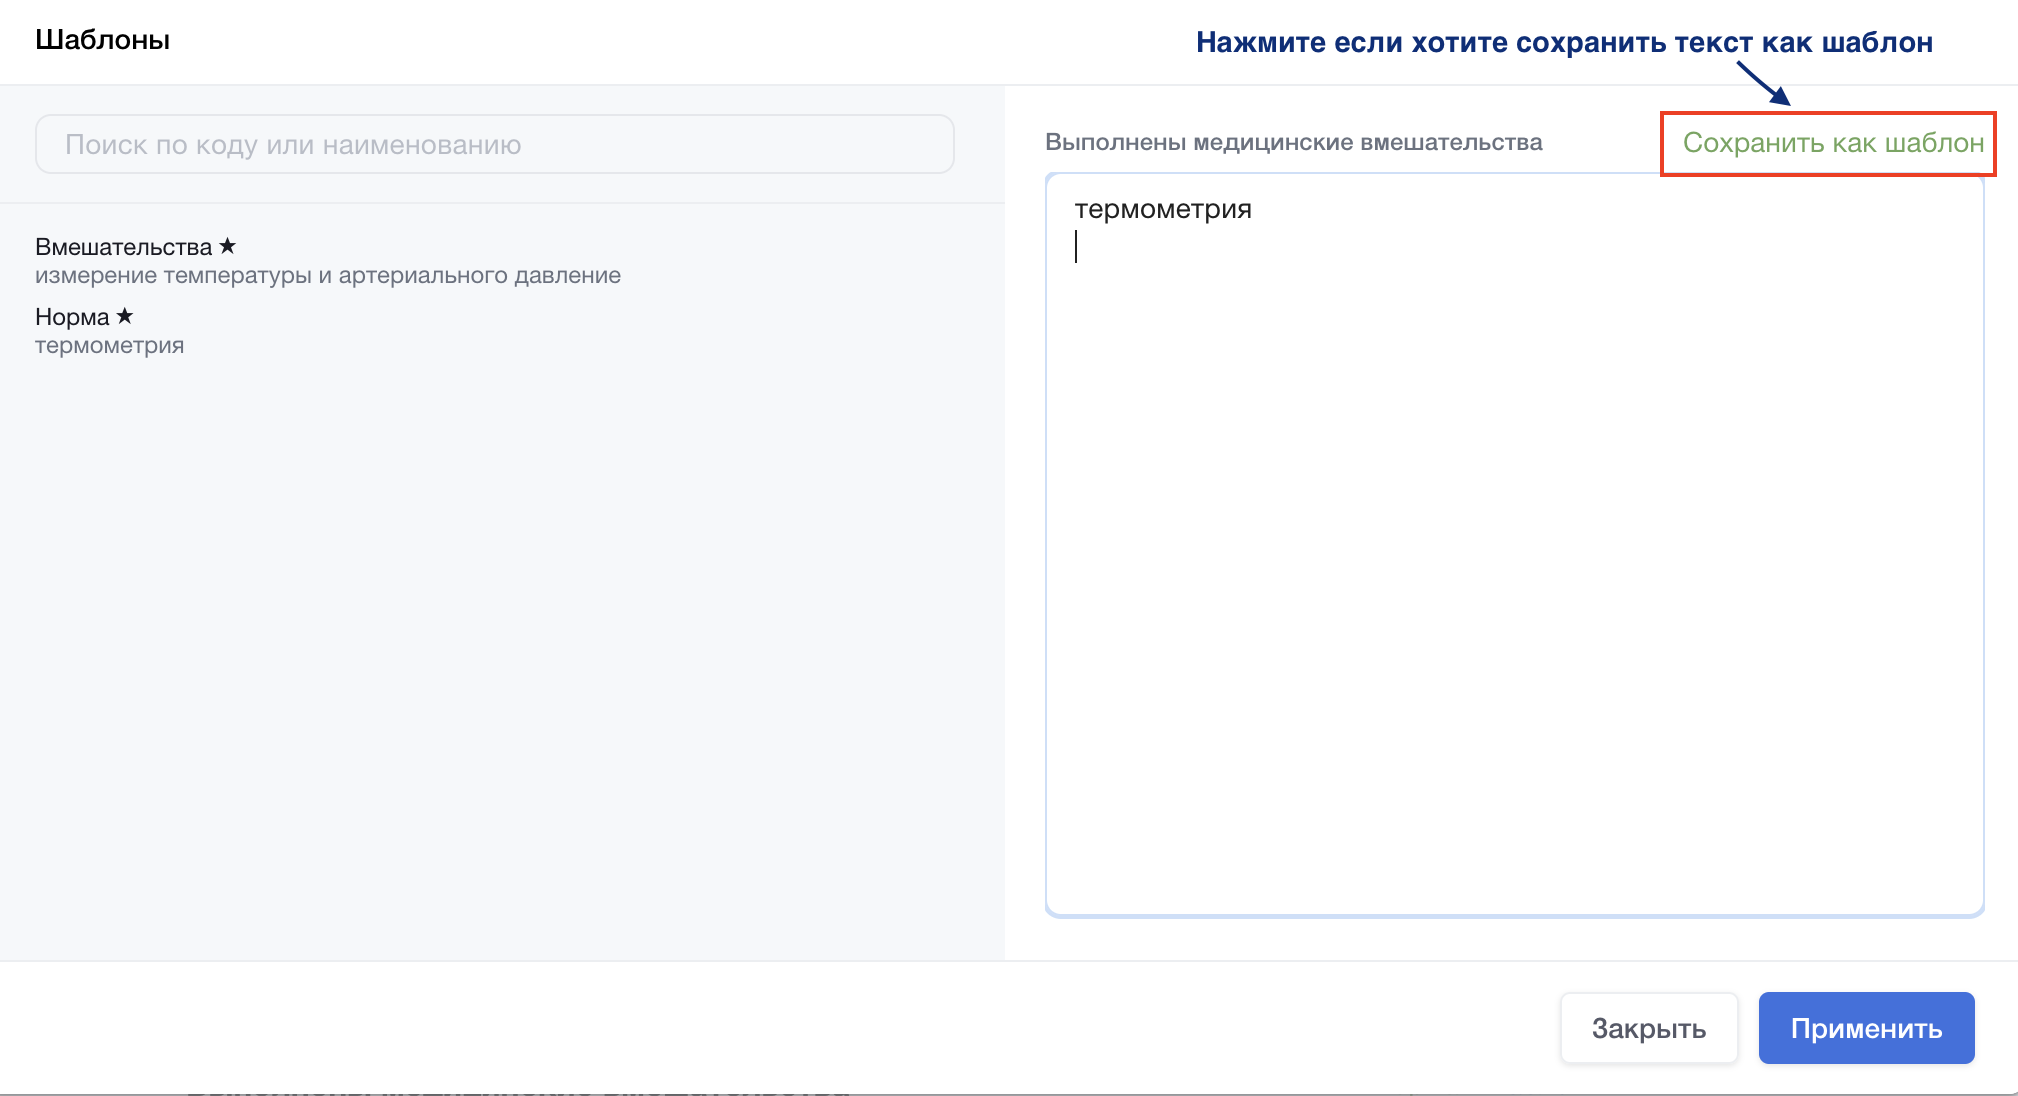Click 'Сохранить как шаблон' link

(x=1832, y=143)
